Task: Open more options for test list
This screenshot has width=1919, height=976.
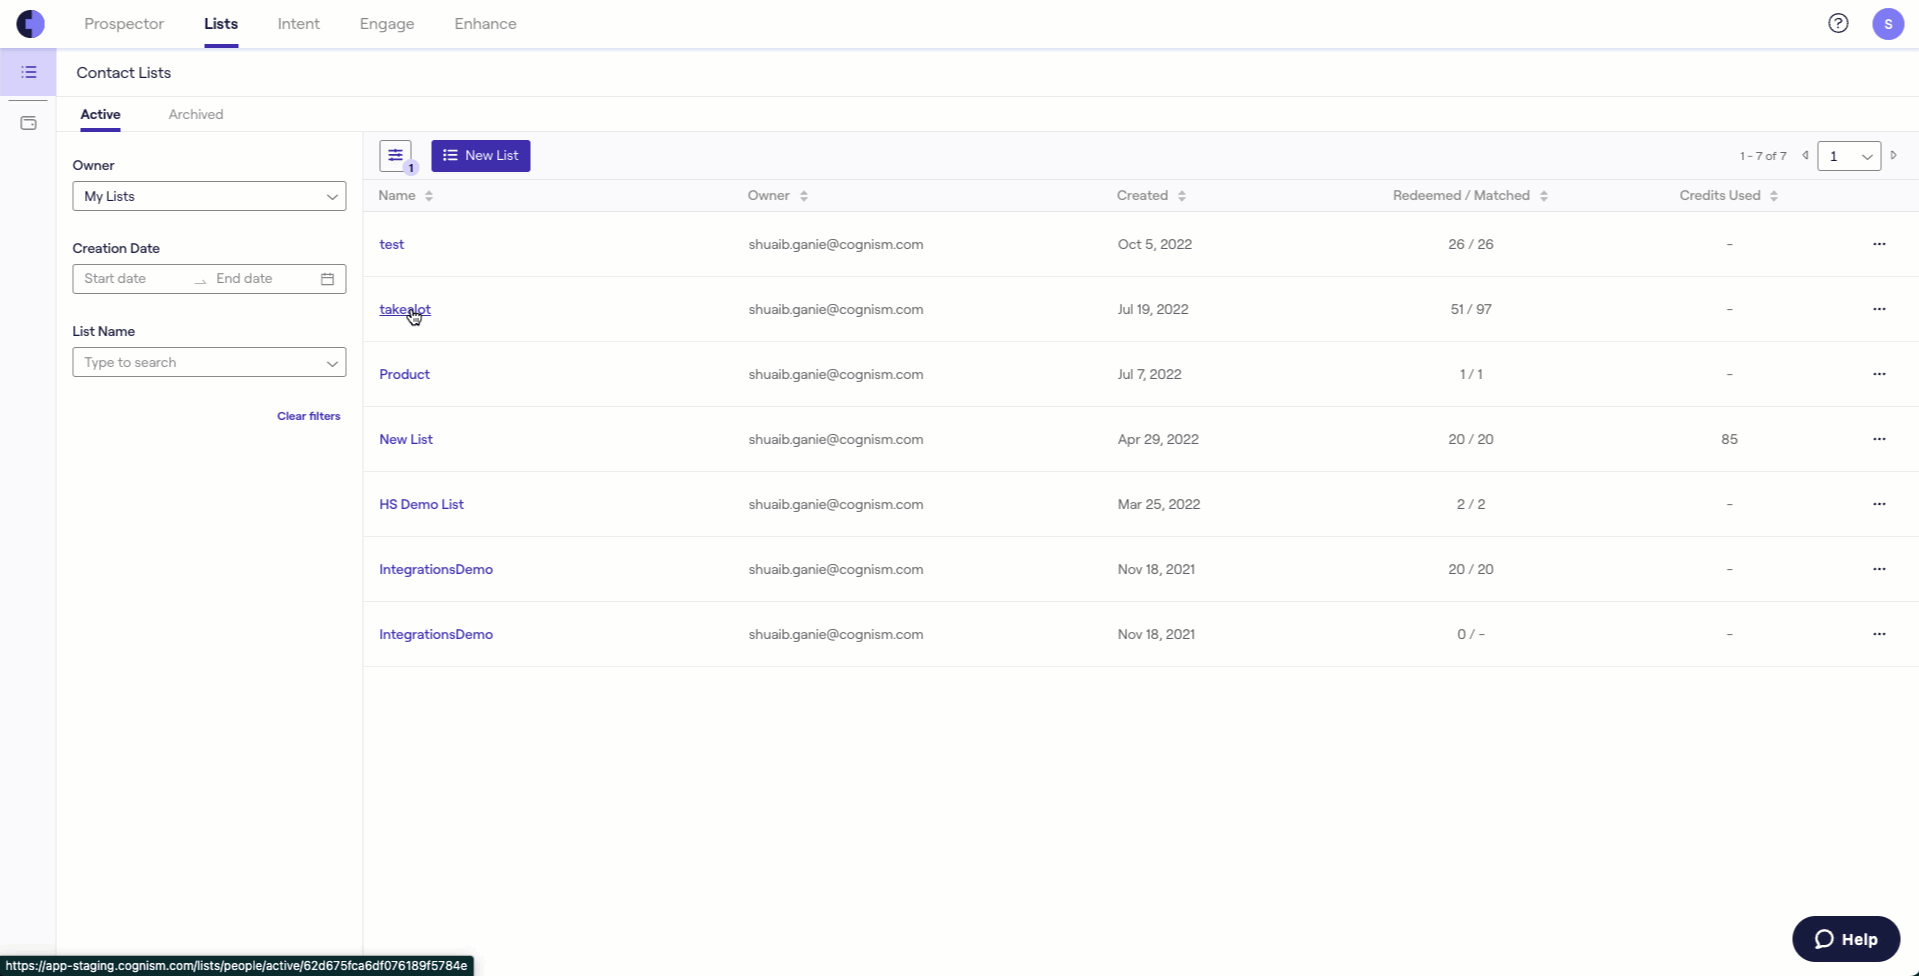Action: click(1878, 244)
